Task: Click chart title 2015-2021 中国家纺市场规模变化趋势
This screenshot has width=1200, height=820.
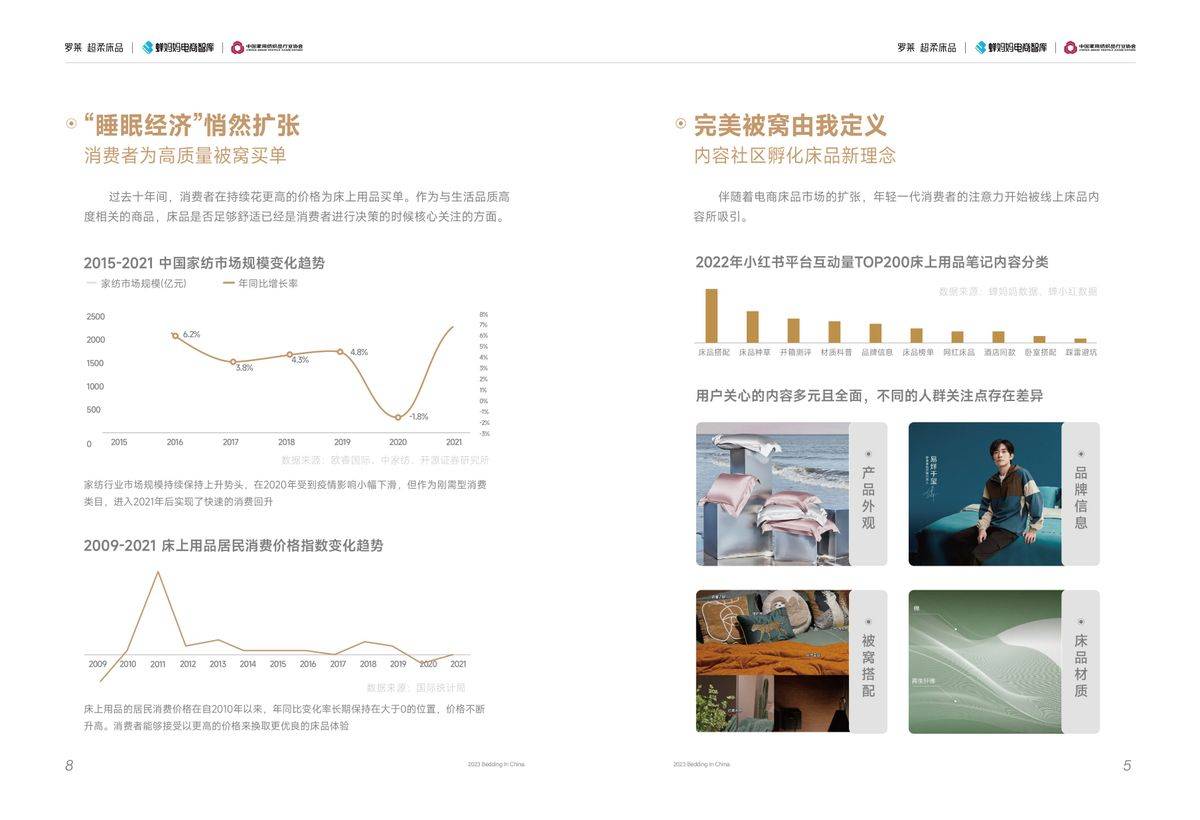Action: tap(204, 263)
